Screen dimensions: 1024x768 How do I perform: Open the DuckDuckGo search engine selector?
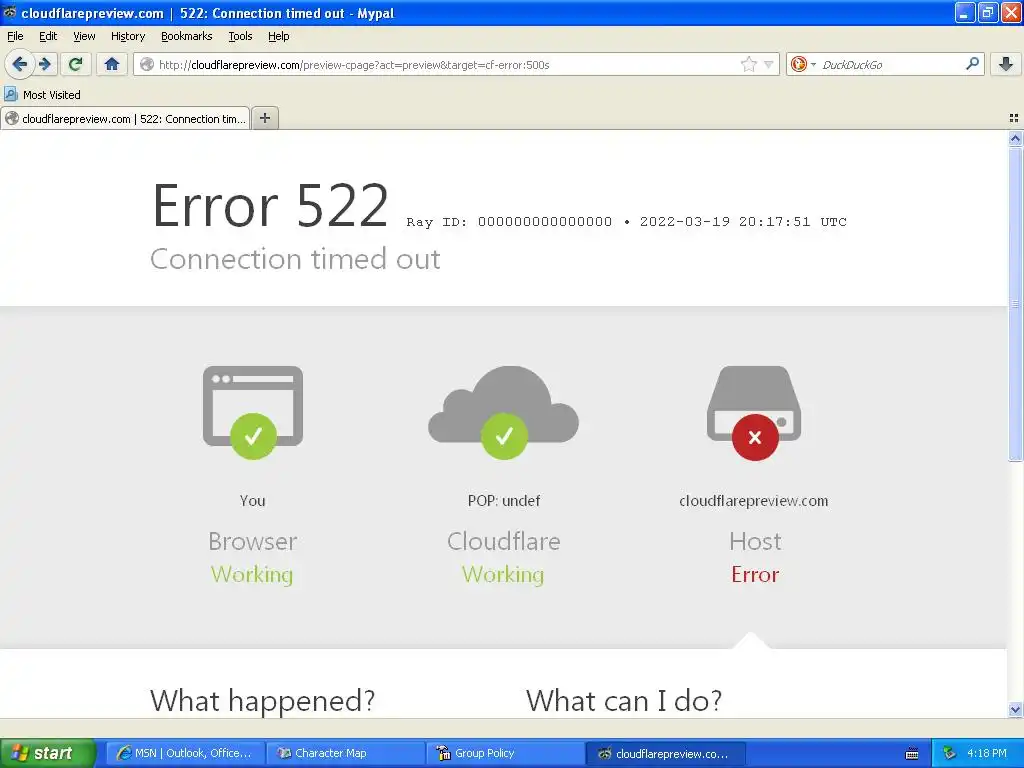tap(803, 64)
